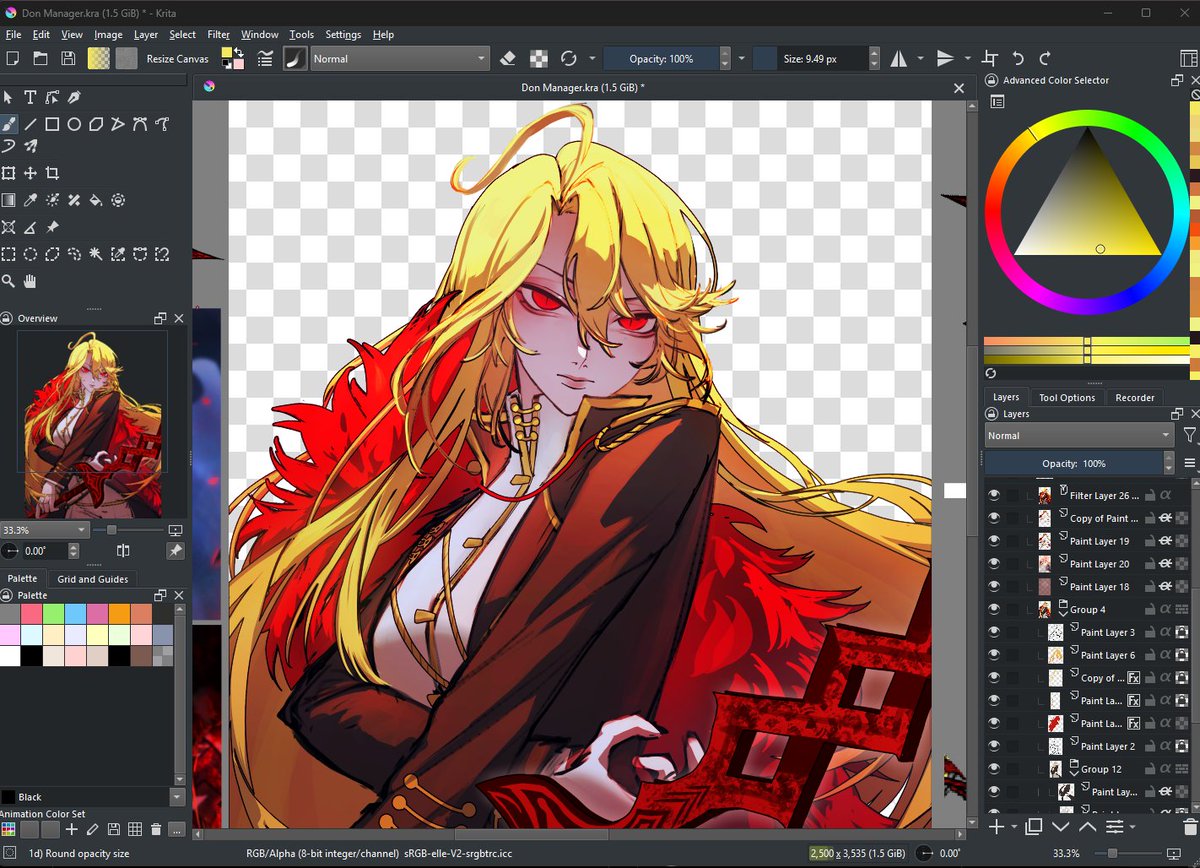
Task: Select the Rectangle shape tool
Action: point(52,124)
